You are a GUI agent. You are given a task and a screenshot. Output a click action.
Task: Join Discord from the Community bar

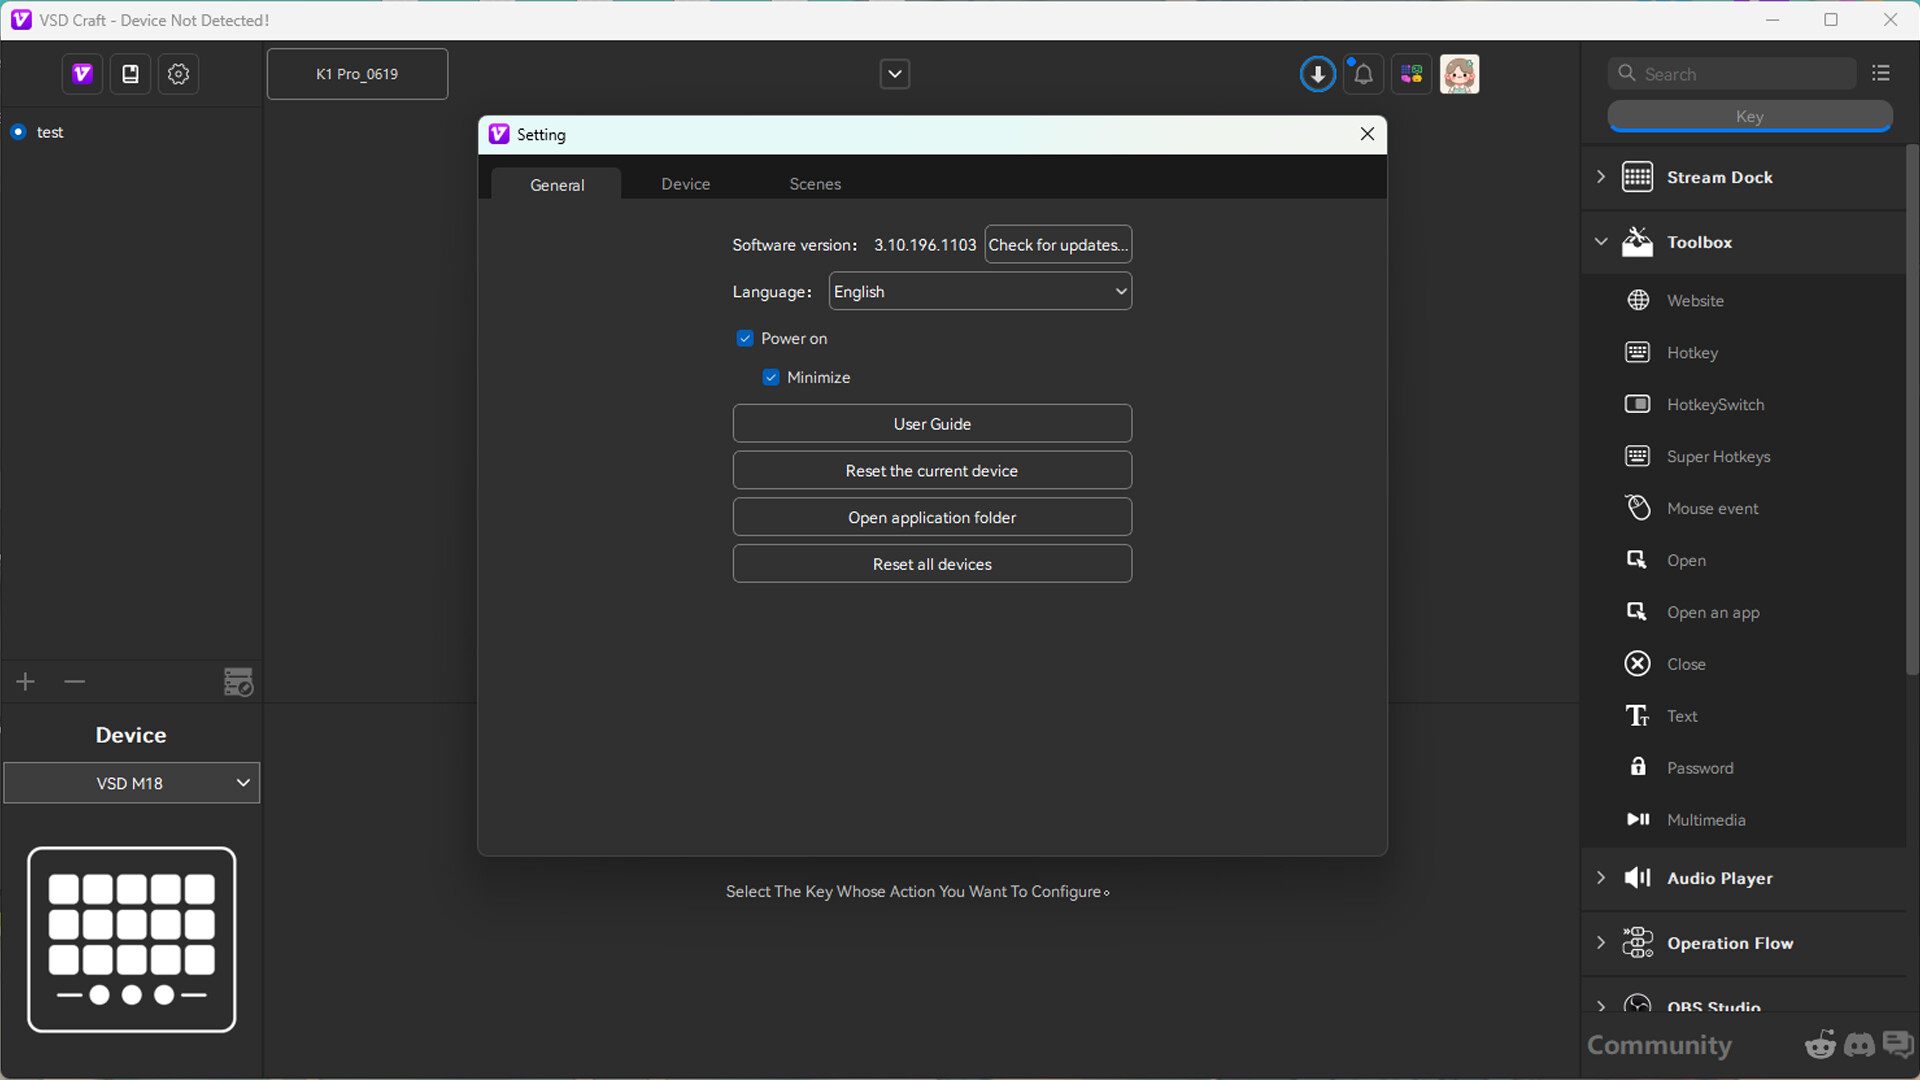[x=1859, y=1044]
